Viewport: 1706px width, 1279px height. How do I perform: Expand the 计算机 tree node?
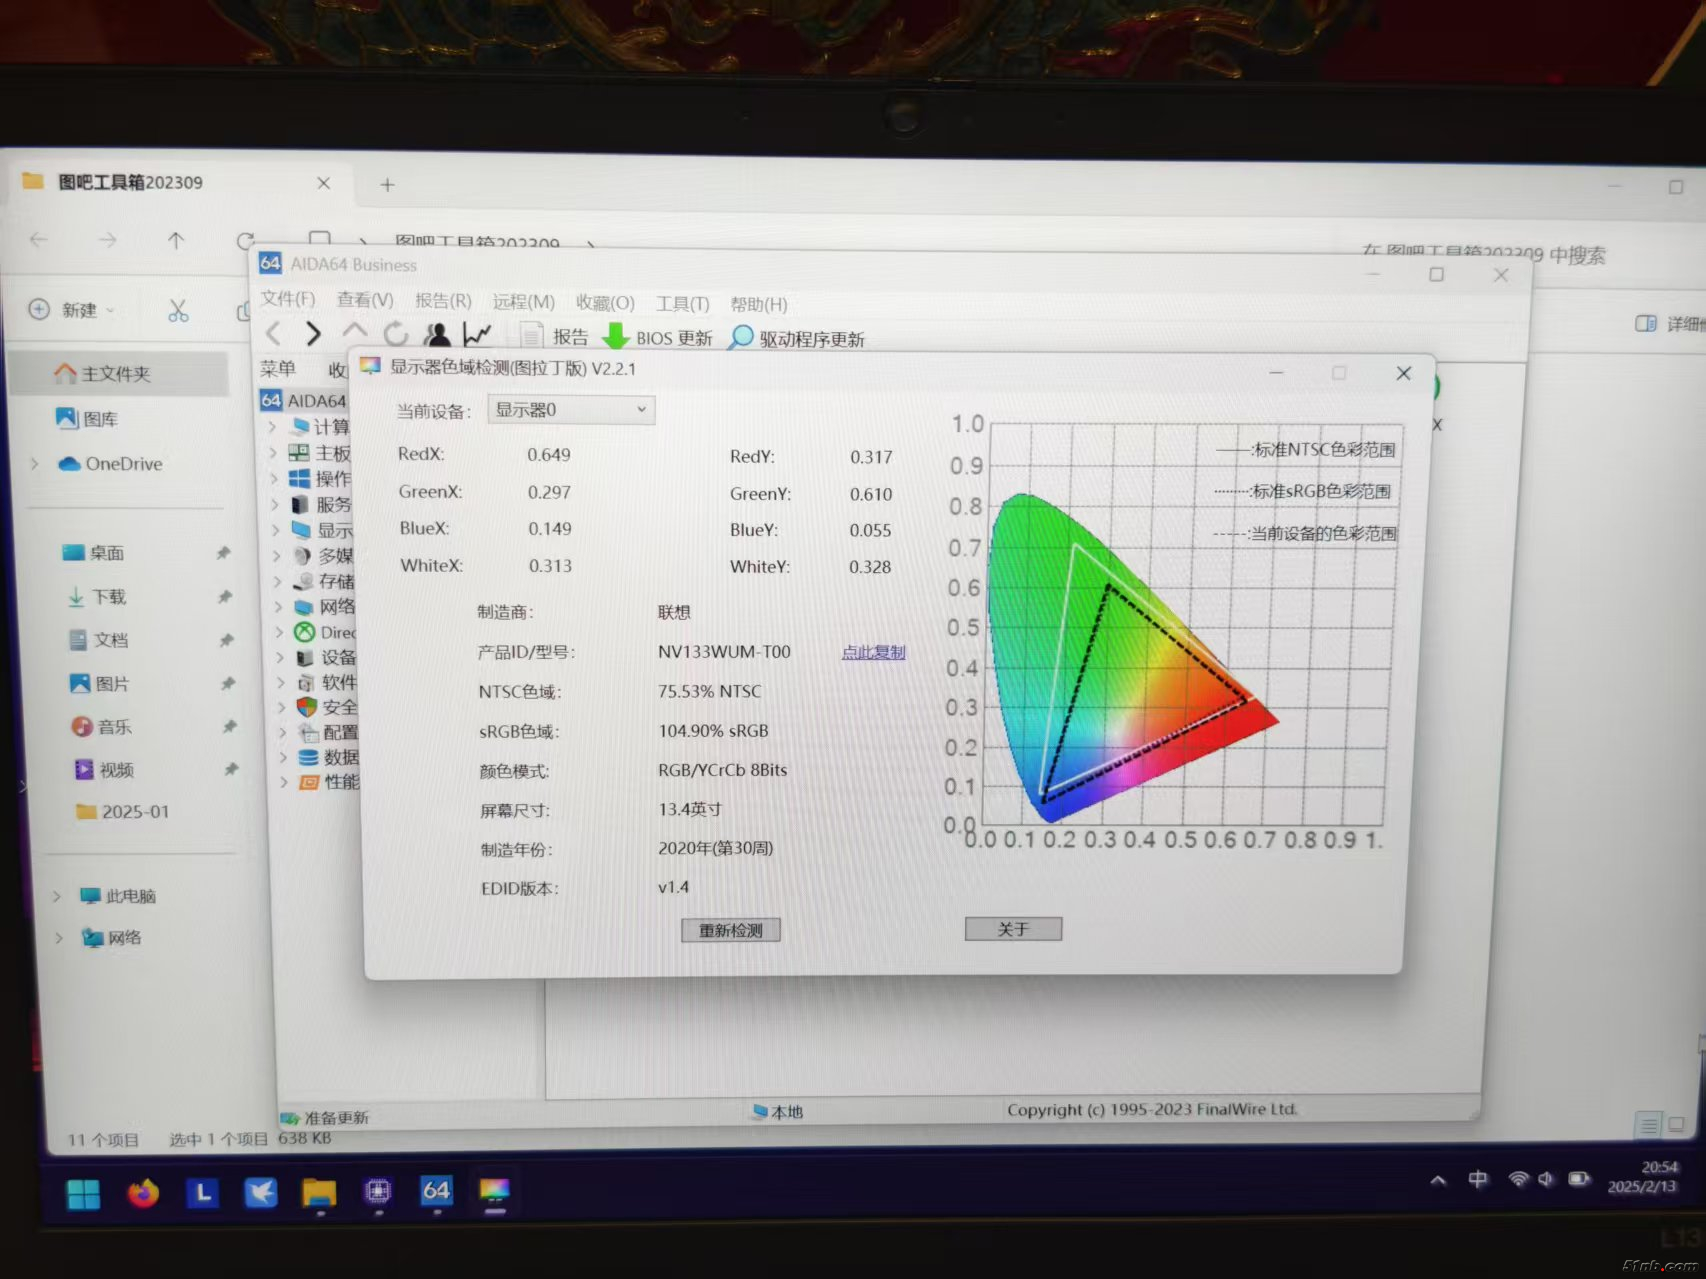coord(271,426)
